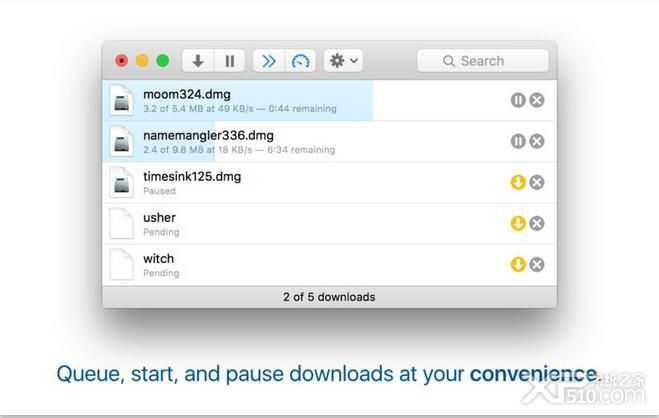Cancel the moom324.dmg download
Viewport: 659px width, 418px height.
tap(537, 100)
